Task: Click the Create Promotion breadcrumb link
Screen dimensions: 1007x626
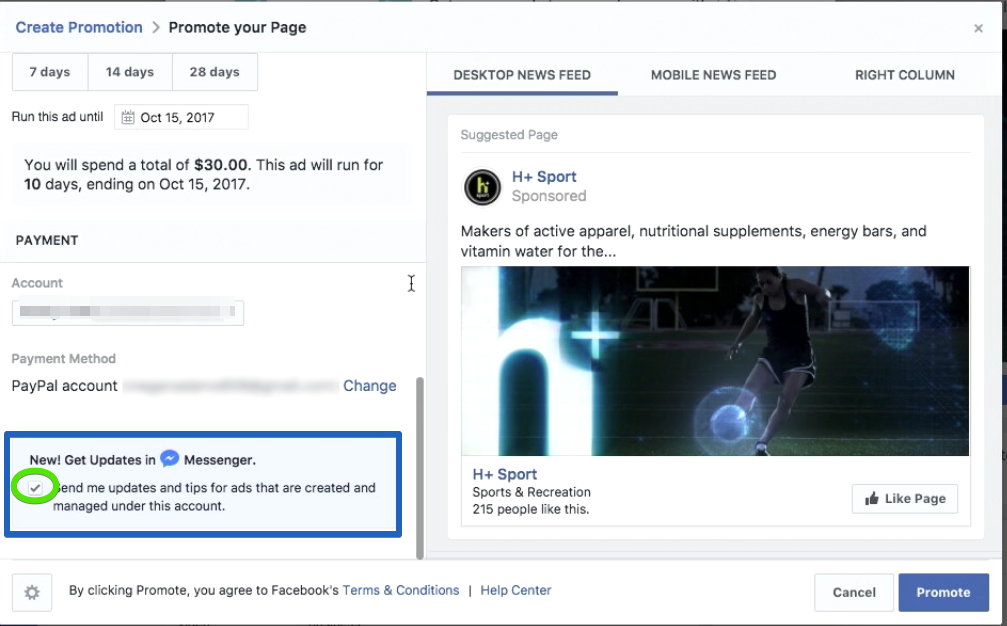Action: [79, 28]
